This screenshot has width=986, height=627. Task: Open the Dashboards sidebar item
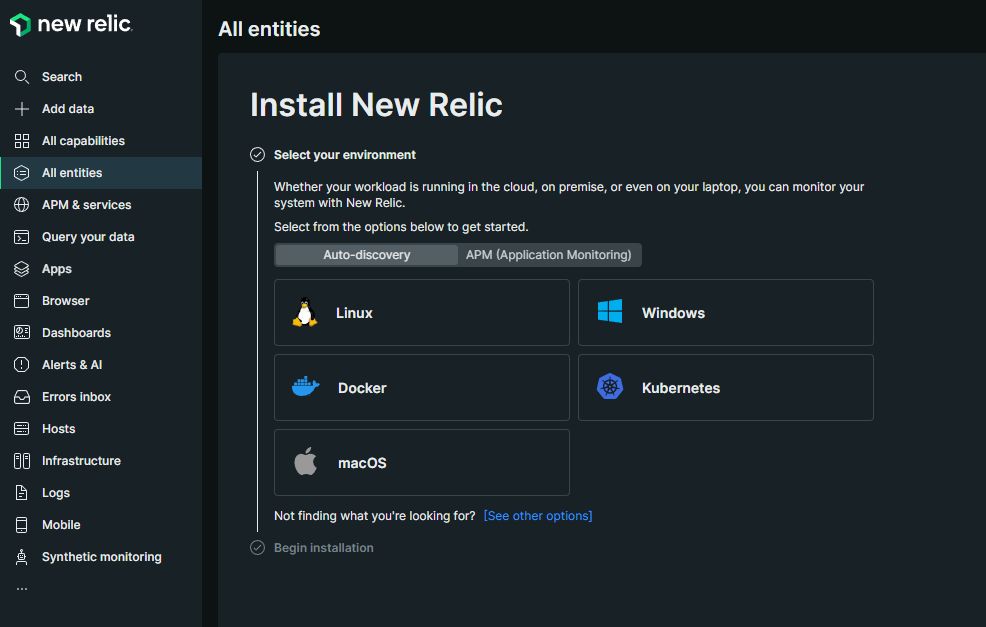pos(101,333)
